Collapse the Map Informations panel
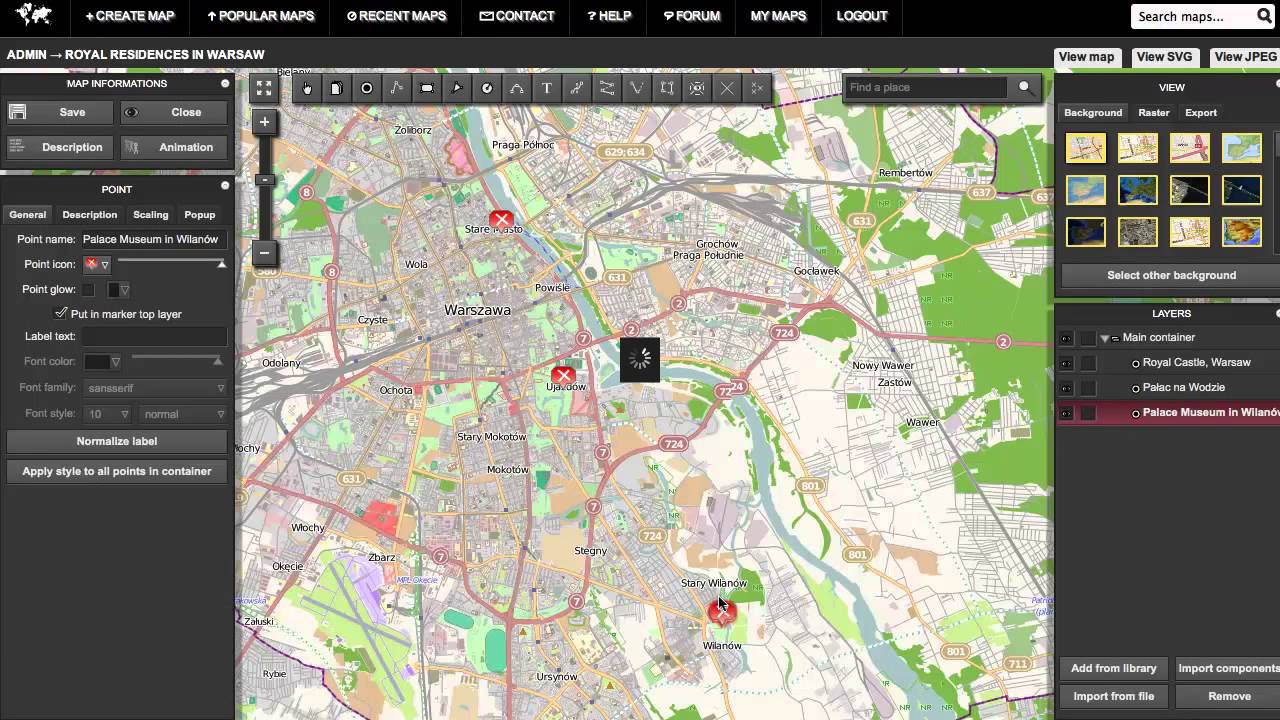1280x720 pixels. pyautogui.click(x=225, y=83)
